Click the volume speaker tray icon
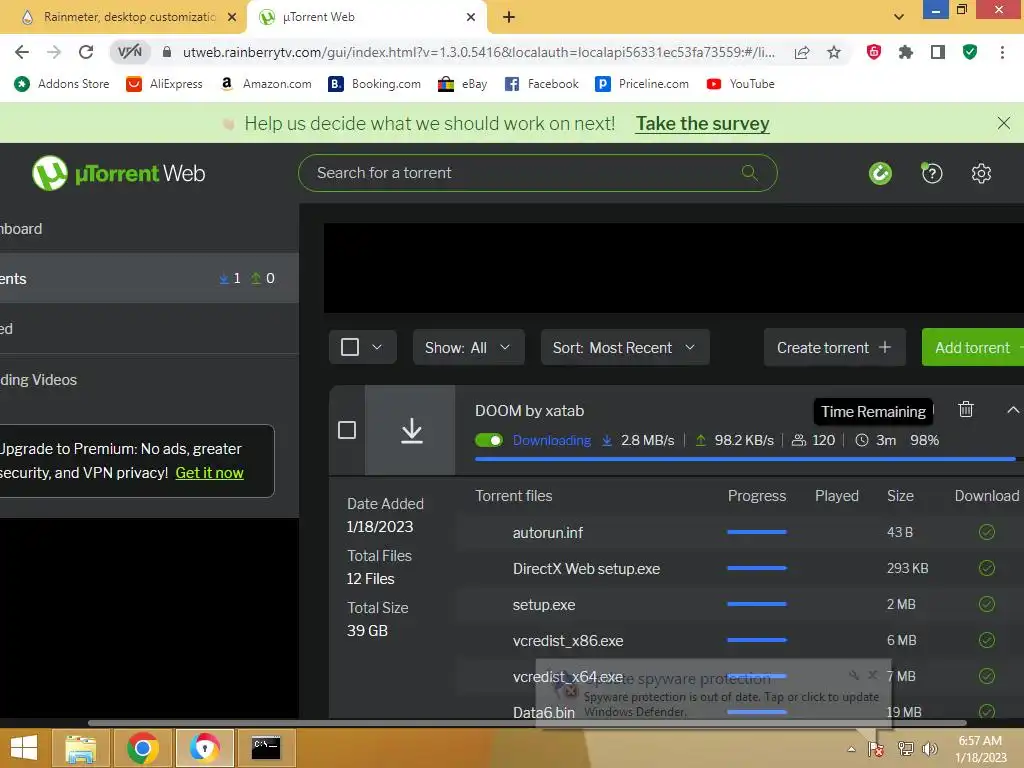Screen dimensions: 1024x768 [929, 749]
